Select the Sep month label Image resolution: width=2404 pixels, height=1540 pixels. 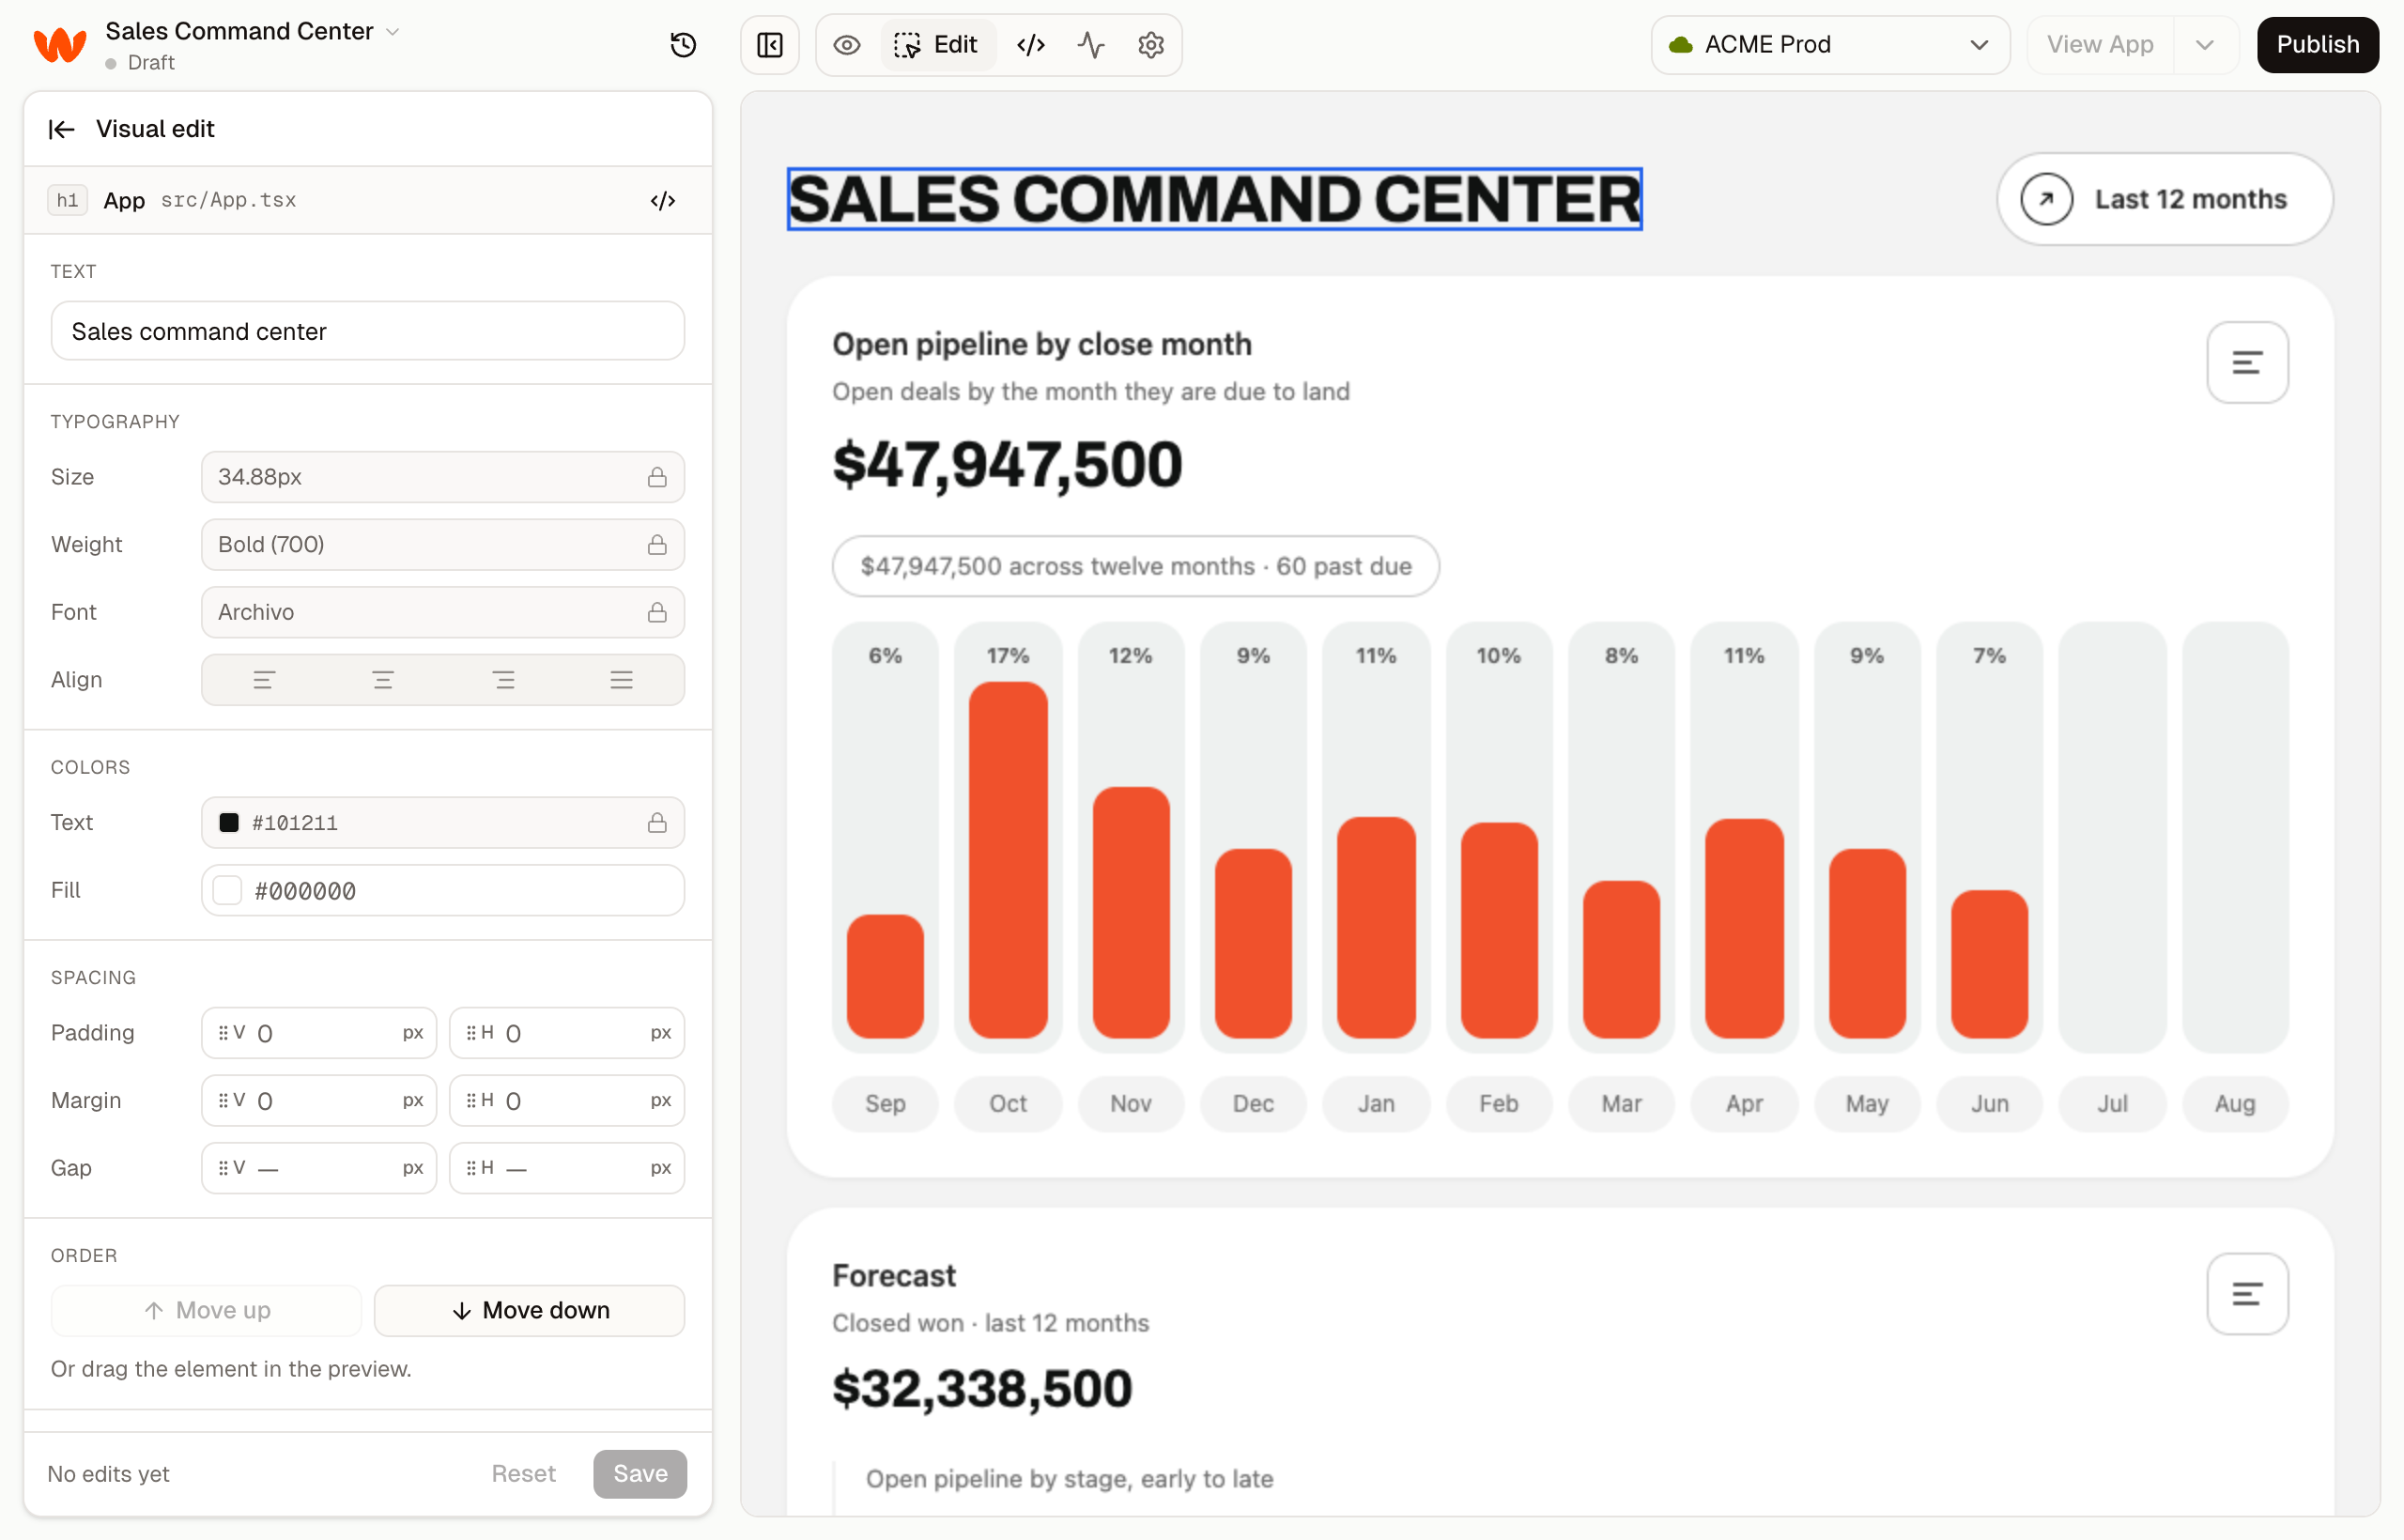pyautogui.click(x=885, y=1104)
